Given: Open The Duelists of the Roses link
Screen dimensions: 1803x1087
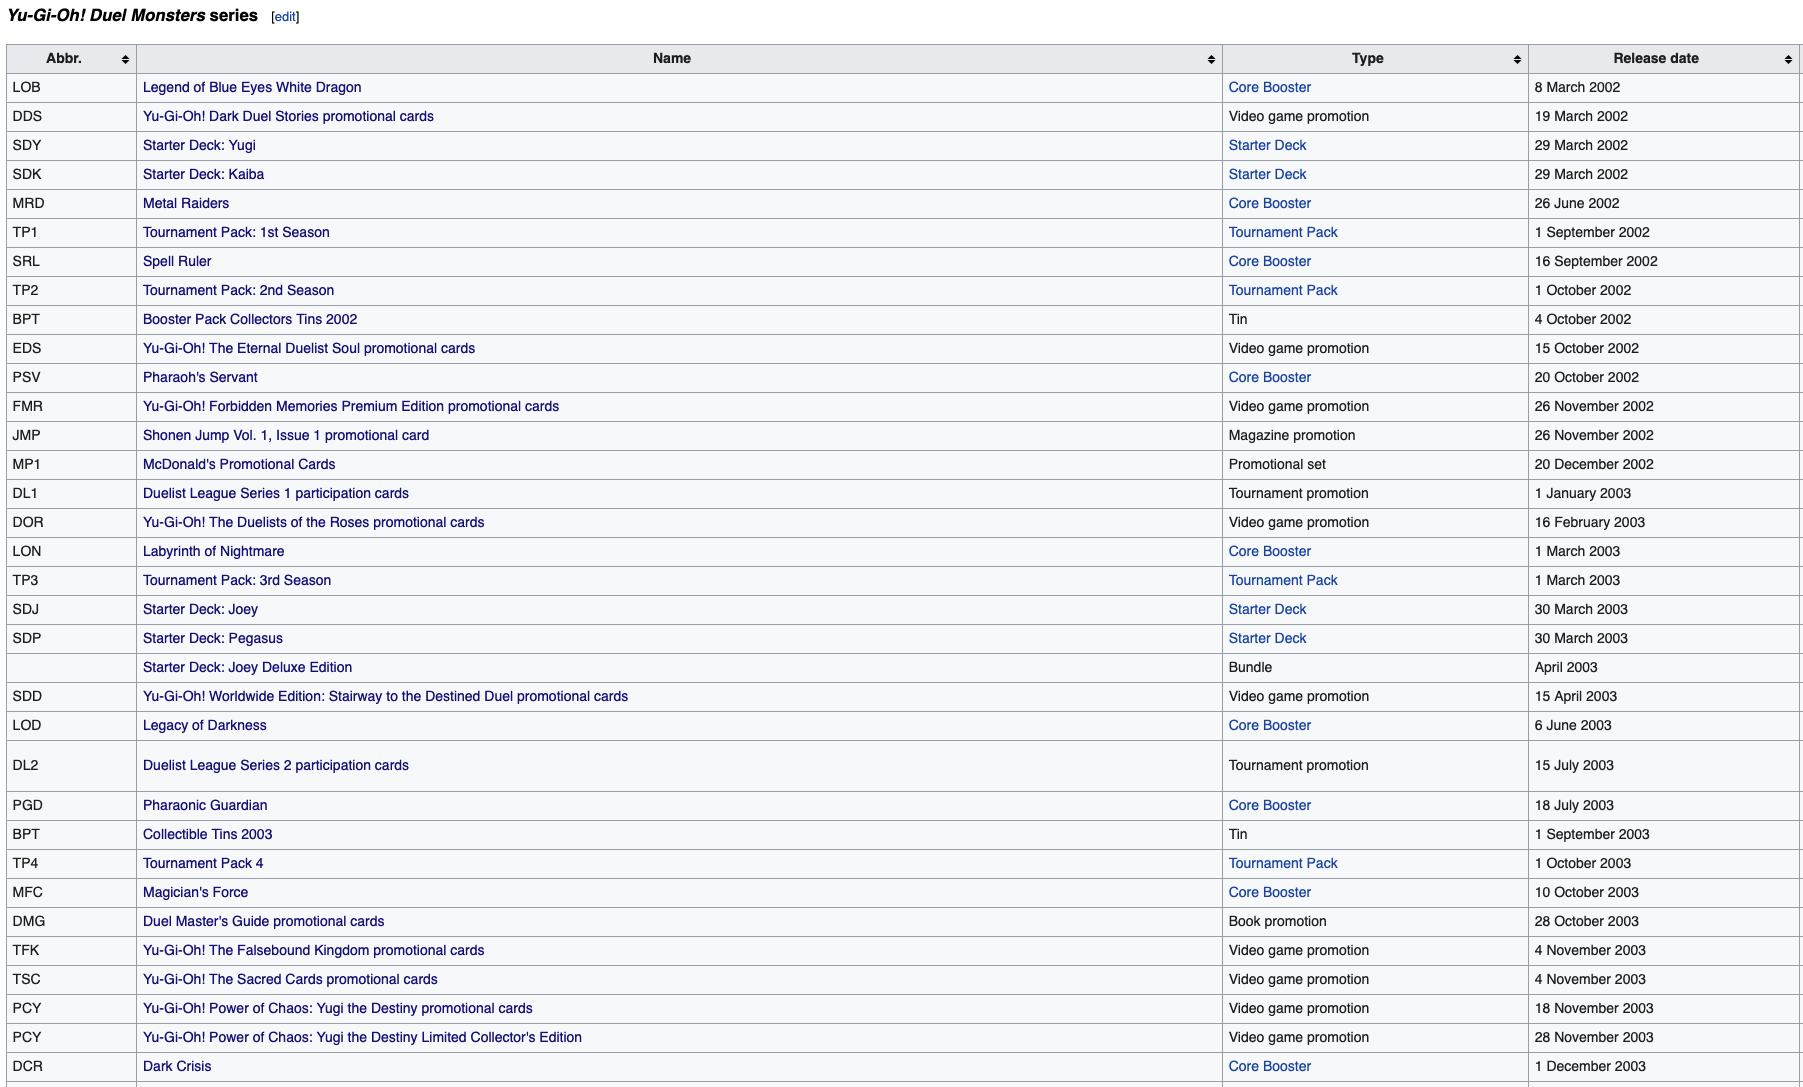Looking at the screenshot, I should [313, 523].
